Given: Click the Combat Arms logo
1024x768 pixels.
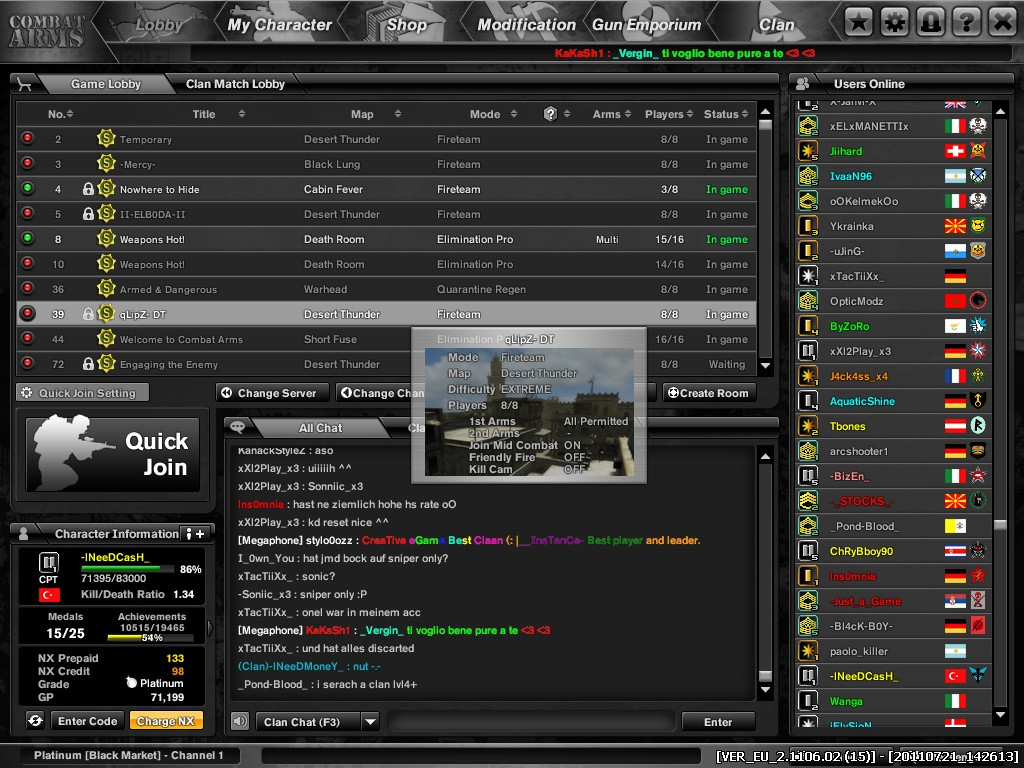Looking at the screenshot, I should tap(47, 30).
